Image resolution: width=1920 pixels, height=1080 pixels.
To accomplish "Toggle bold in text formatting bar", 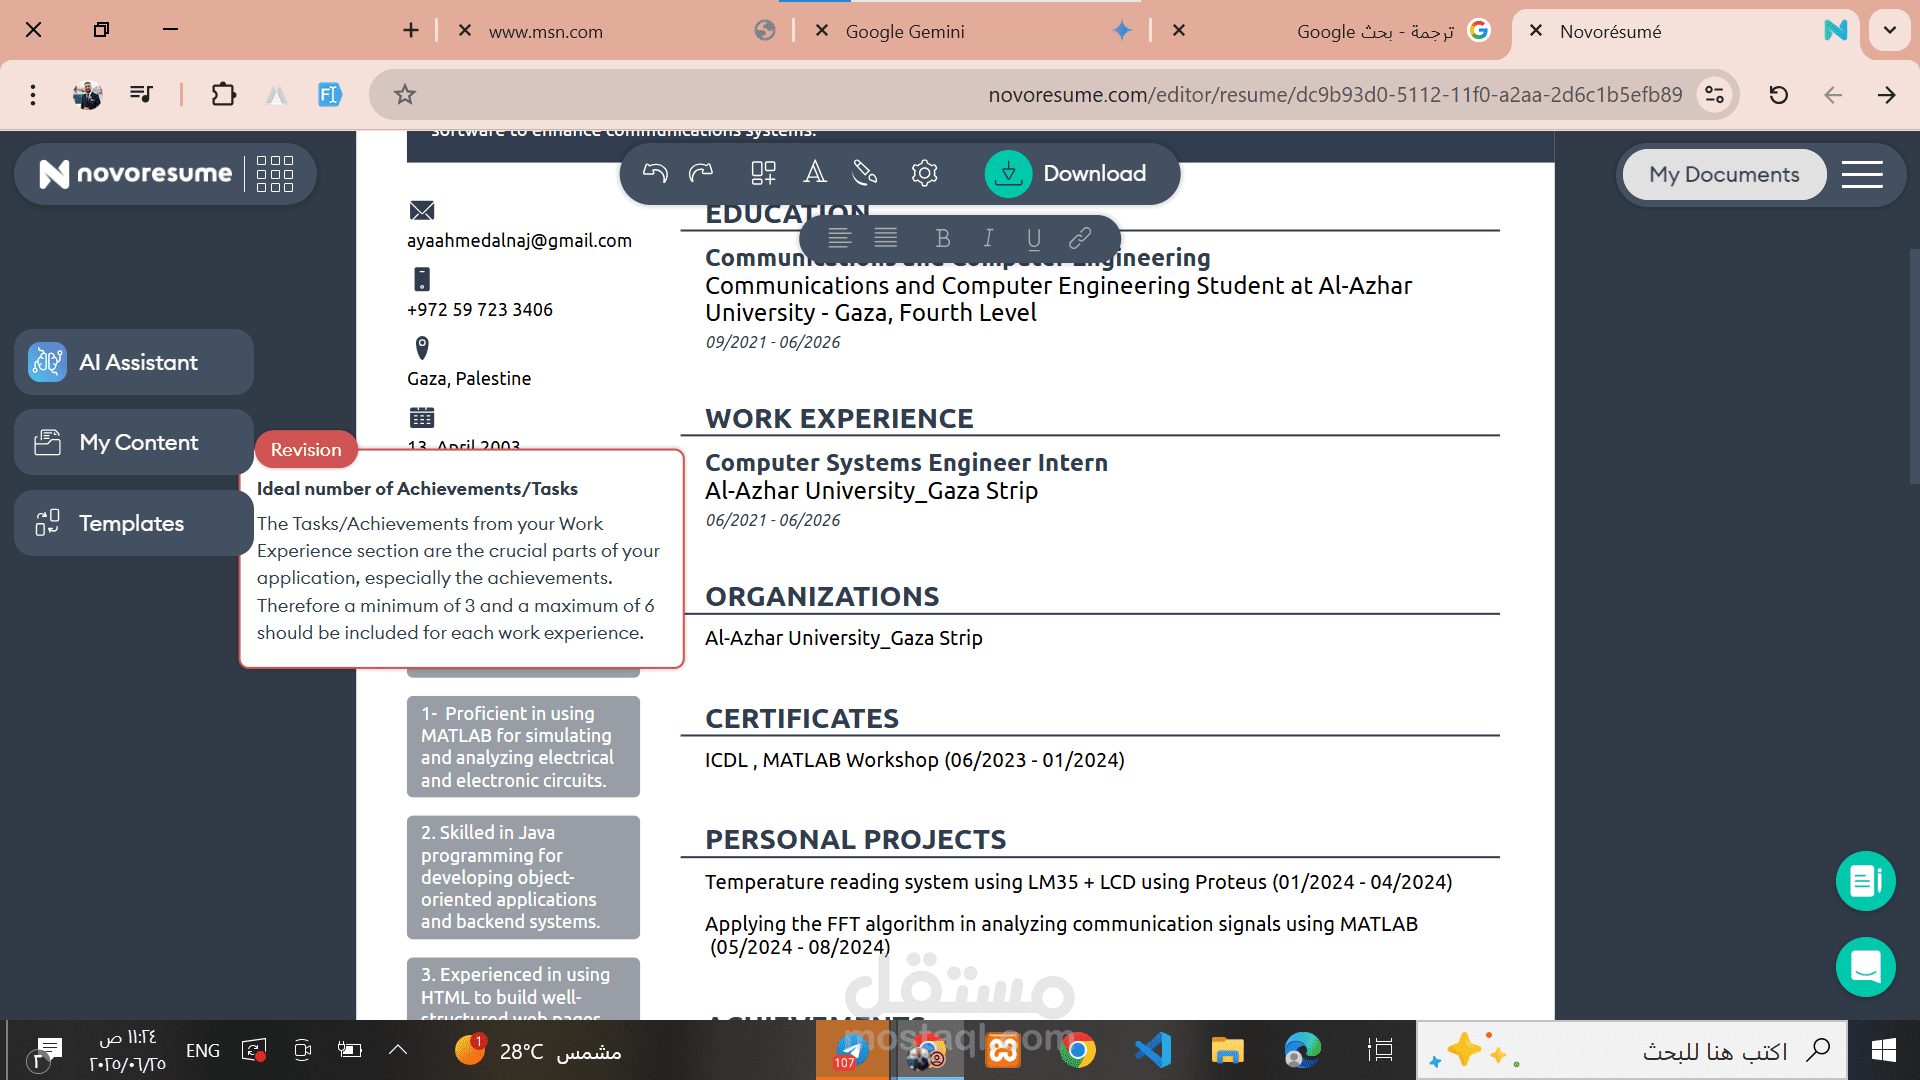I will [942, 238].
